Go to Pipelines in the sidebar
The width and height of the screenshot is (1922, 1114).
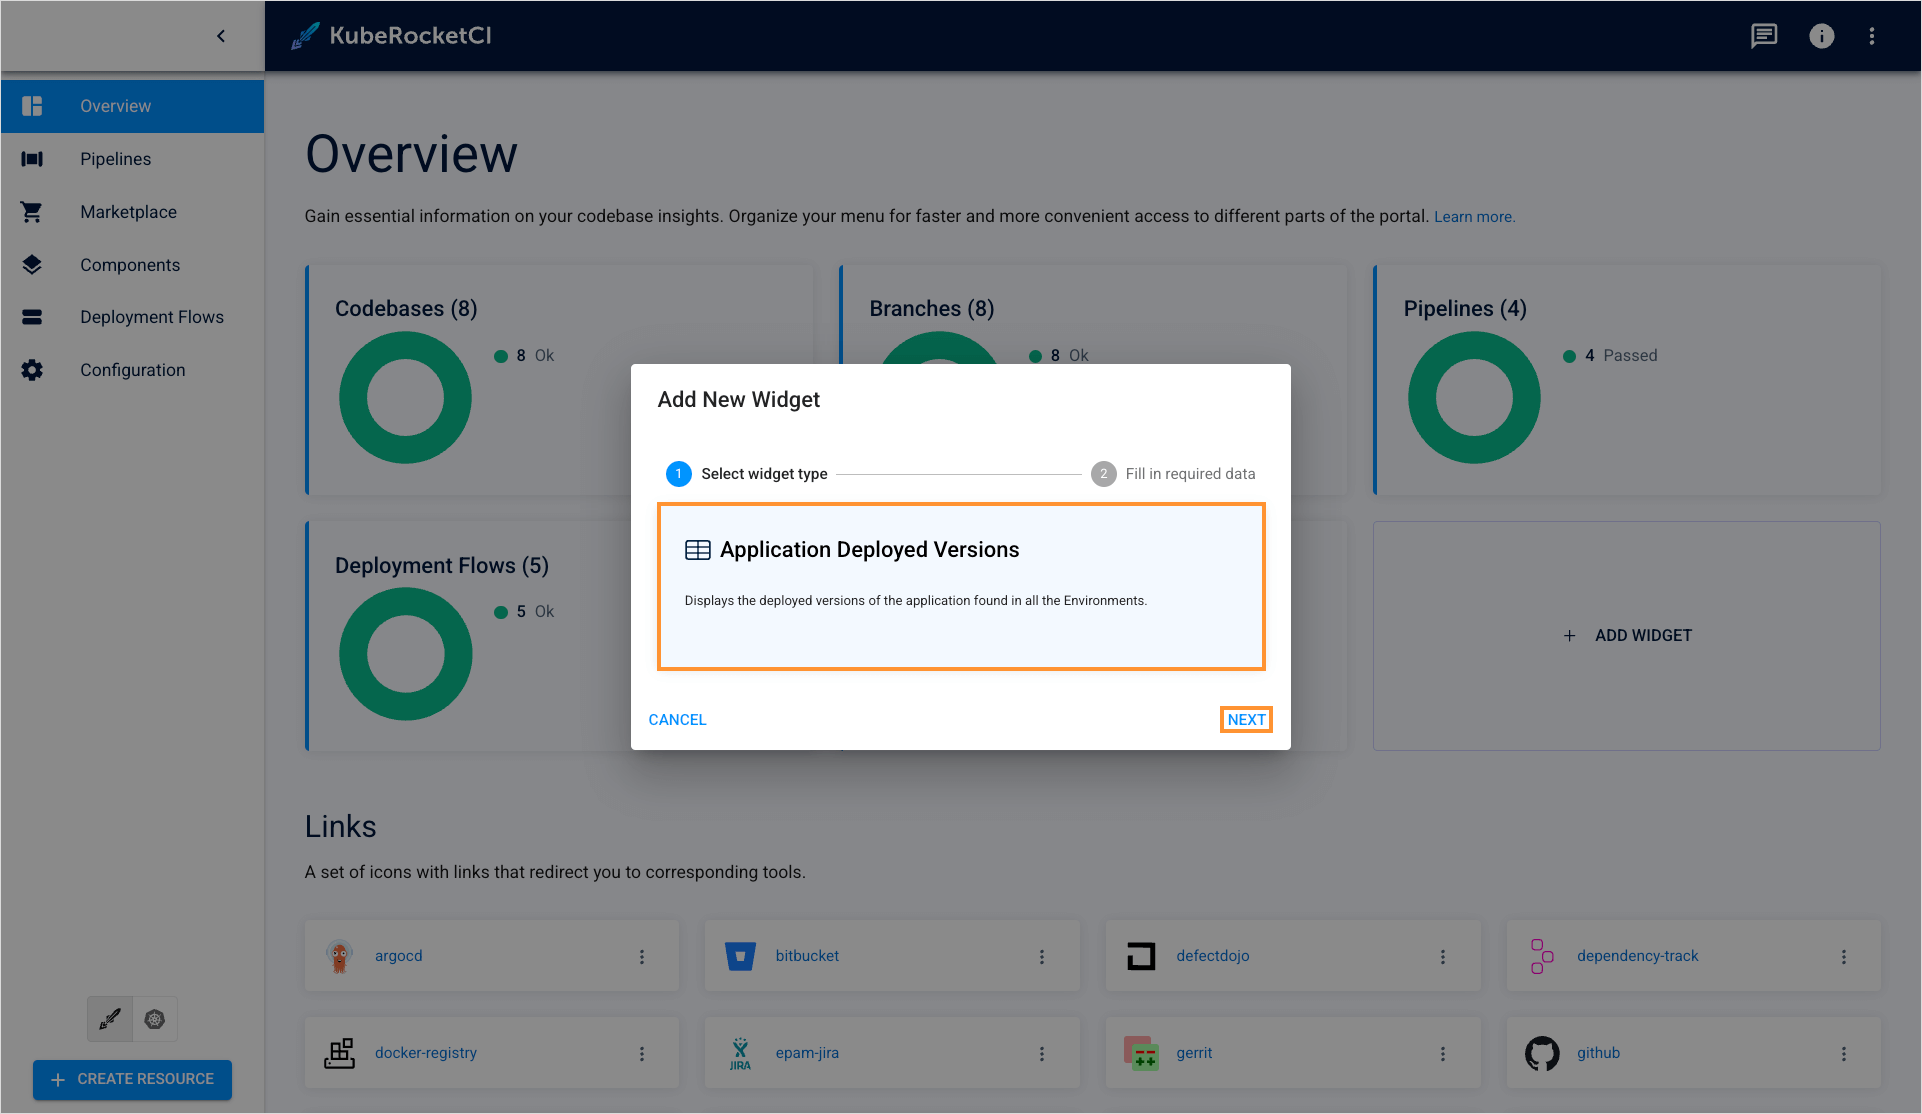pyautogui.click(x=115, y=159)
